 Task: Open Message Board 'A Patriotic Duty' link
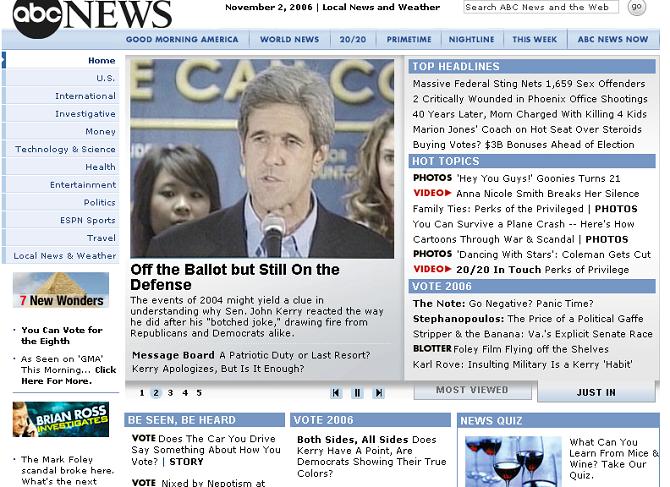pyautogui.click(x=251, y=355)
